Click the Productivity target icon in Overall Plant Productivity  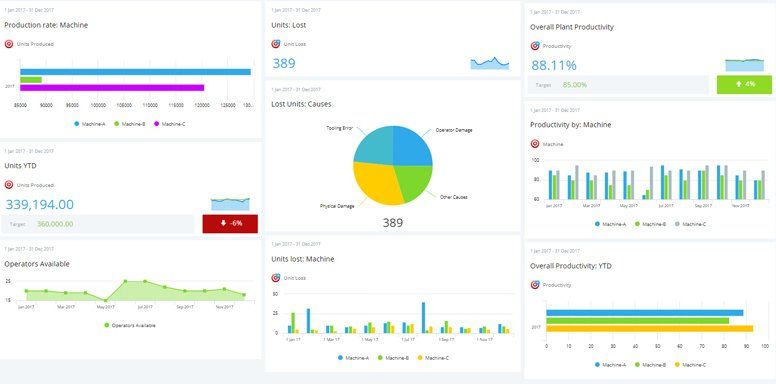pyautogui.click(x=535, y=46)
